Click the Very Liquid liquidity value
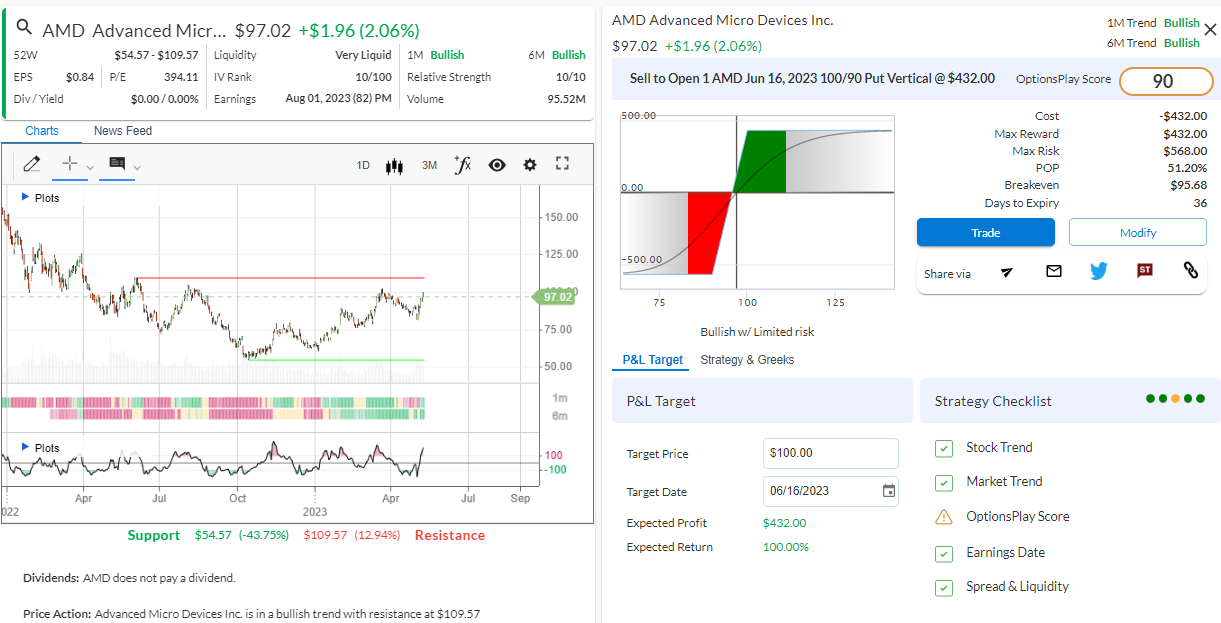Screen dimensions: 1221x623 [363, 55]
